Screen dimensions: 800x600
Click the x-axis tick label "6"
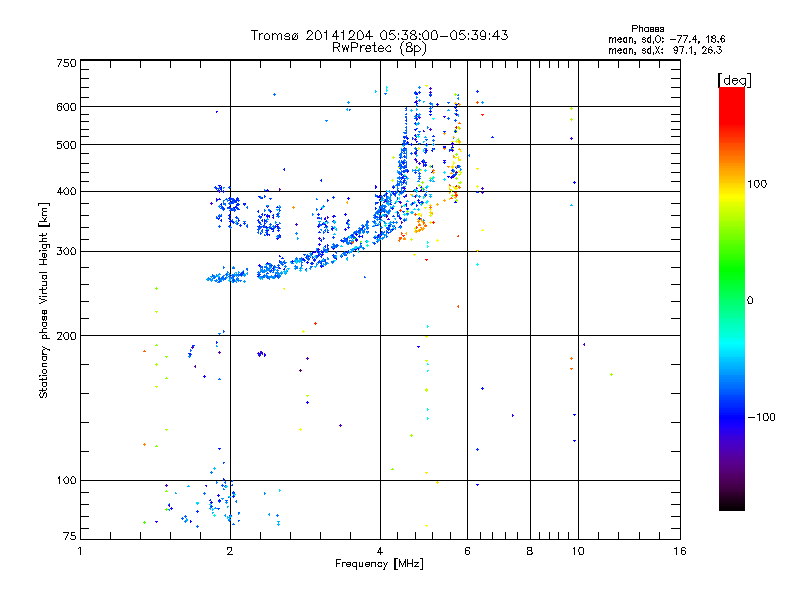tap(467, 551)
